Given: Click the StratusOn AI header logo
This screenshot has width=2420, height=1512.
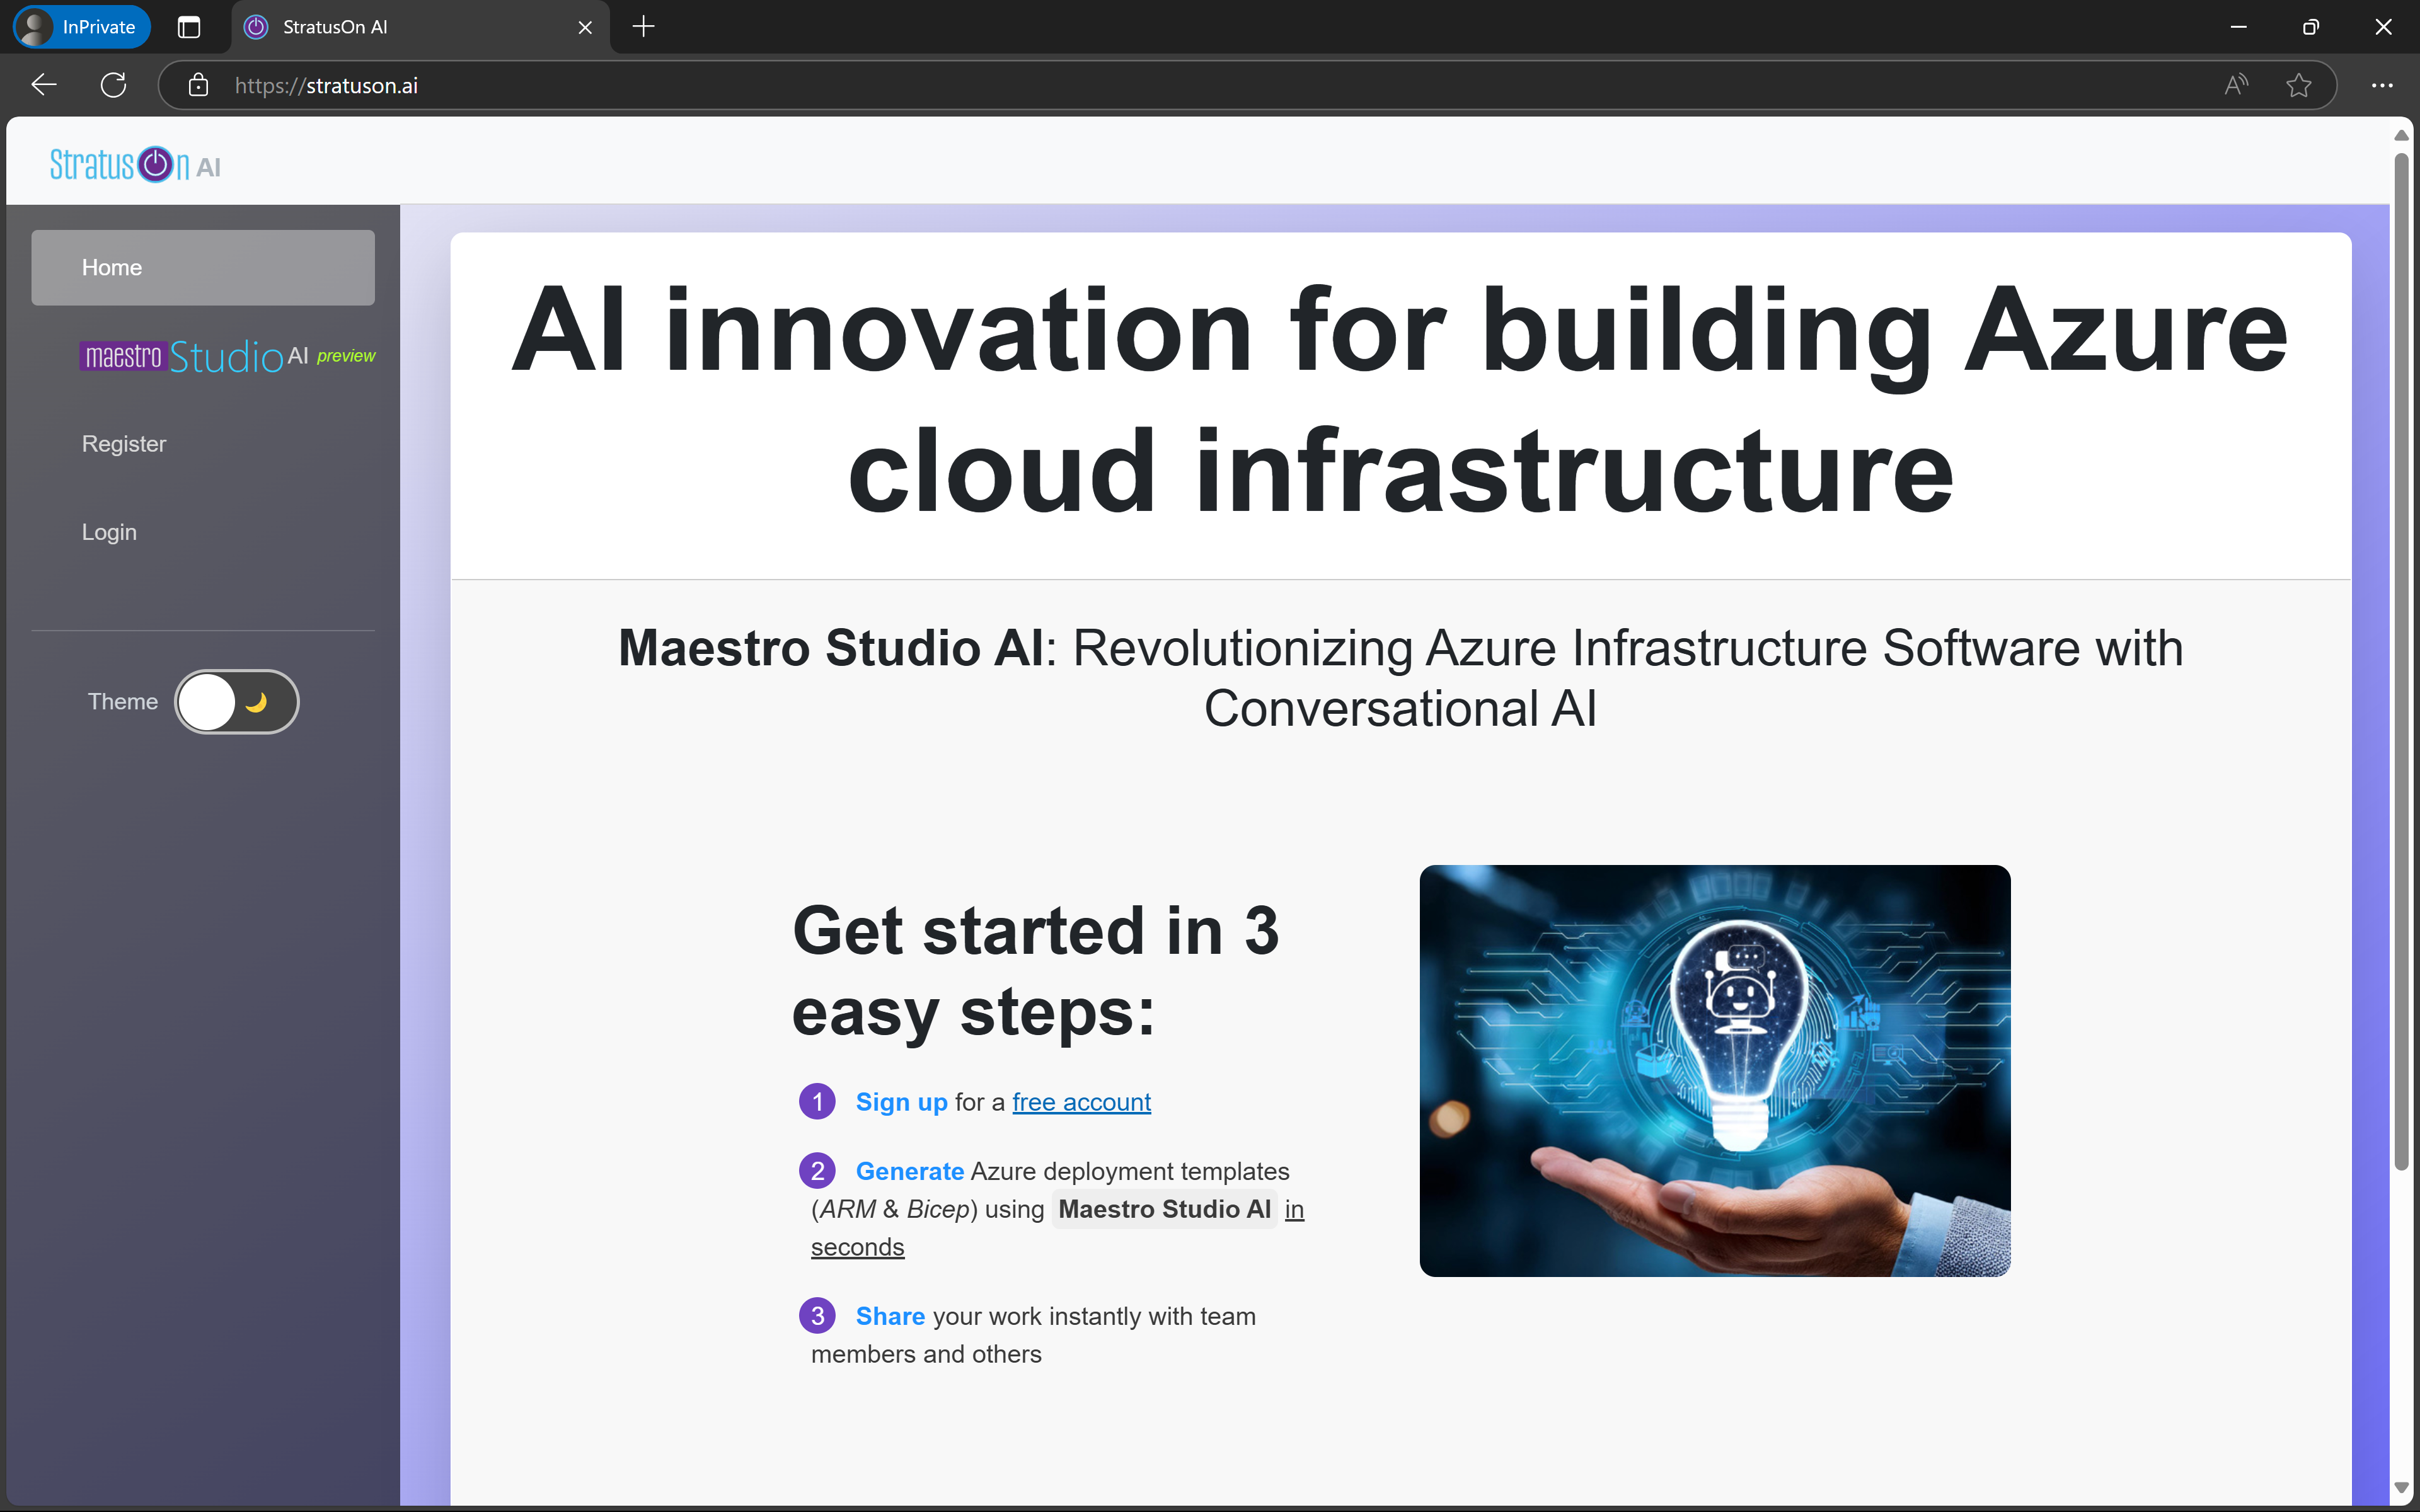Looking at the screenshot, I should click(x=135, y=164).
